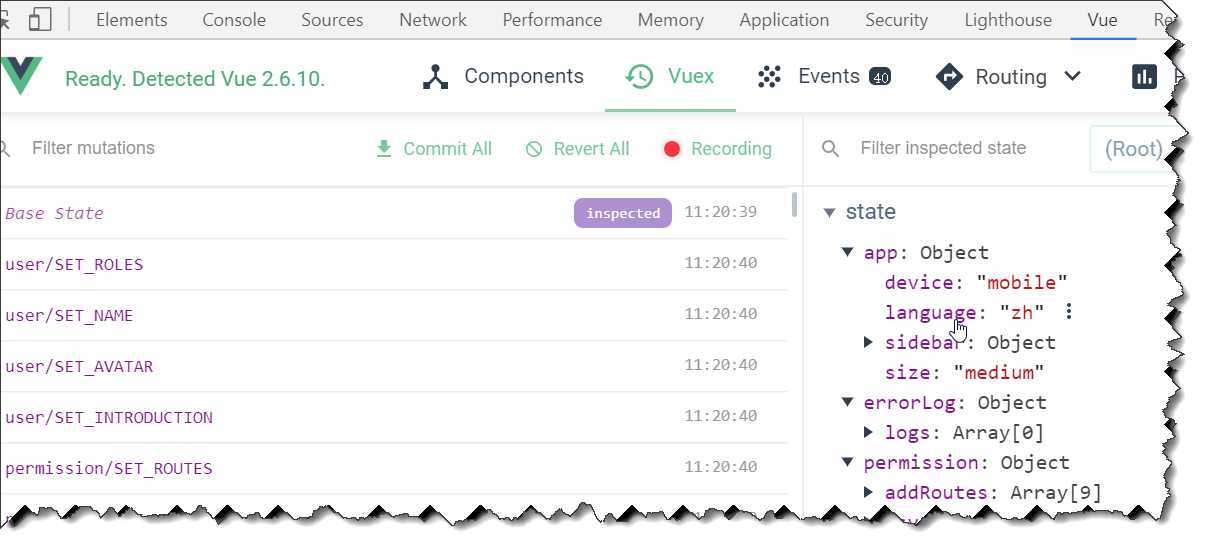1219x560 pixels.
Task: Open the Memory tab
Action: 670,20
